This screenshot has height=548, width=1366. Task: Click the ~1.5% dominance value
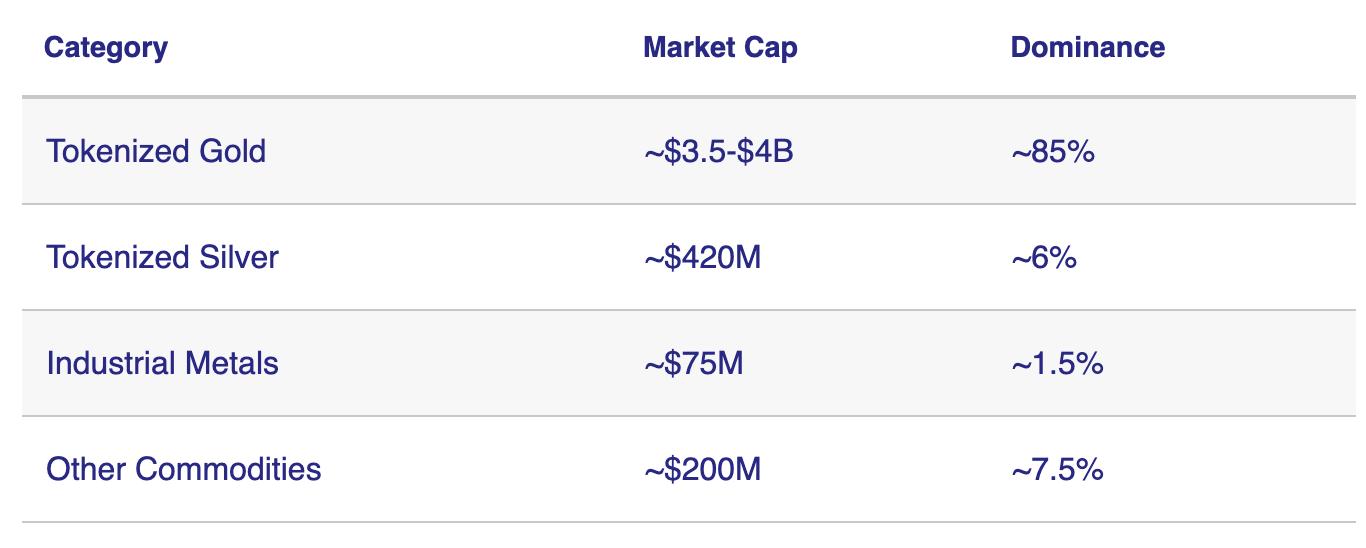coord(1056,364)
